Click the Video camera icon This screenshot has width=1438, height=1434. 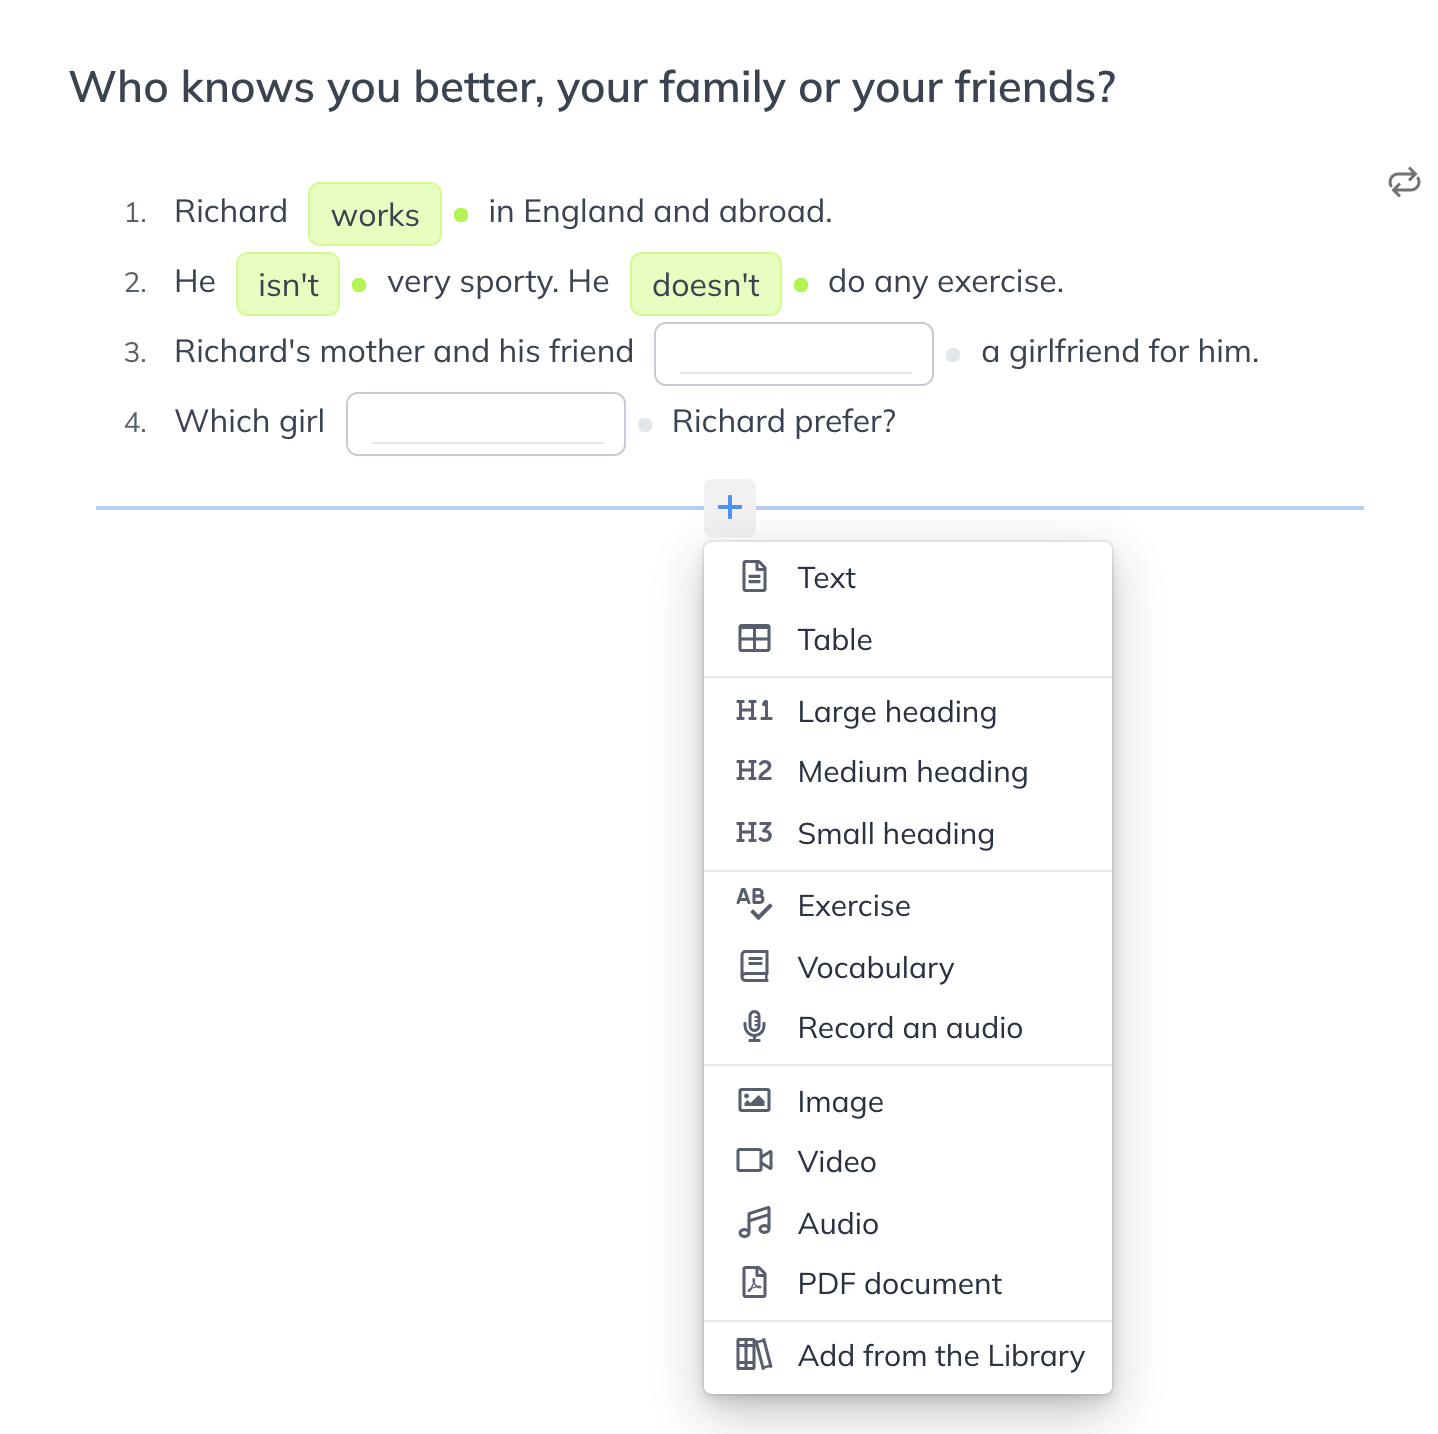tap(754, 1160)
